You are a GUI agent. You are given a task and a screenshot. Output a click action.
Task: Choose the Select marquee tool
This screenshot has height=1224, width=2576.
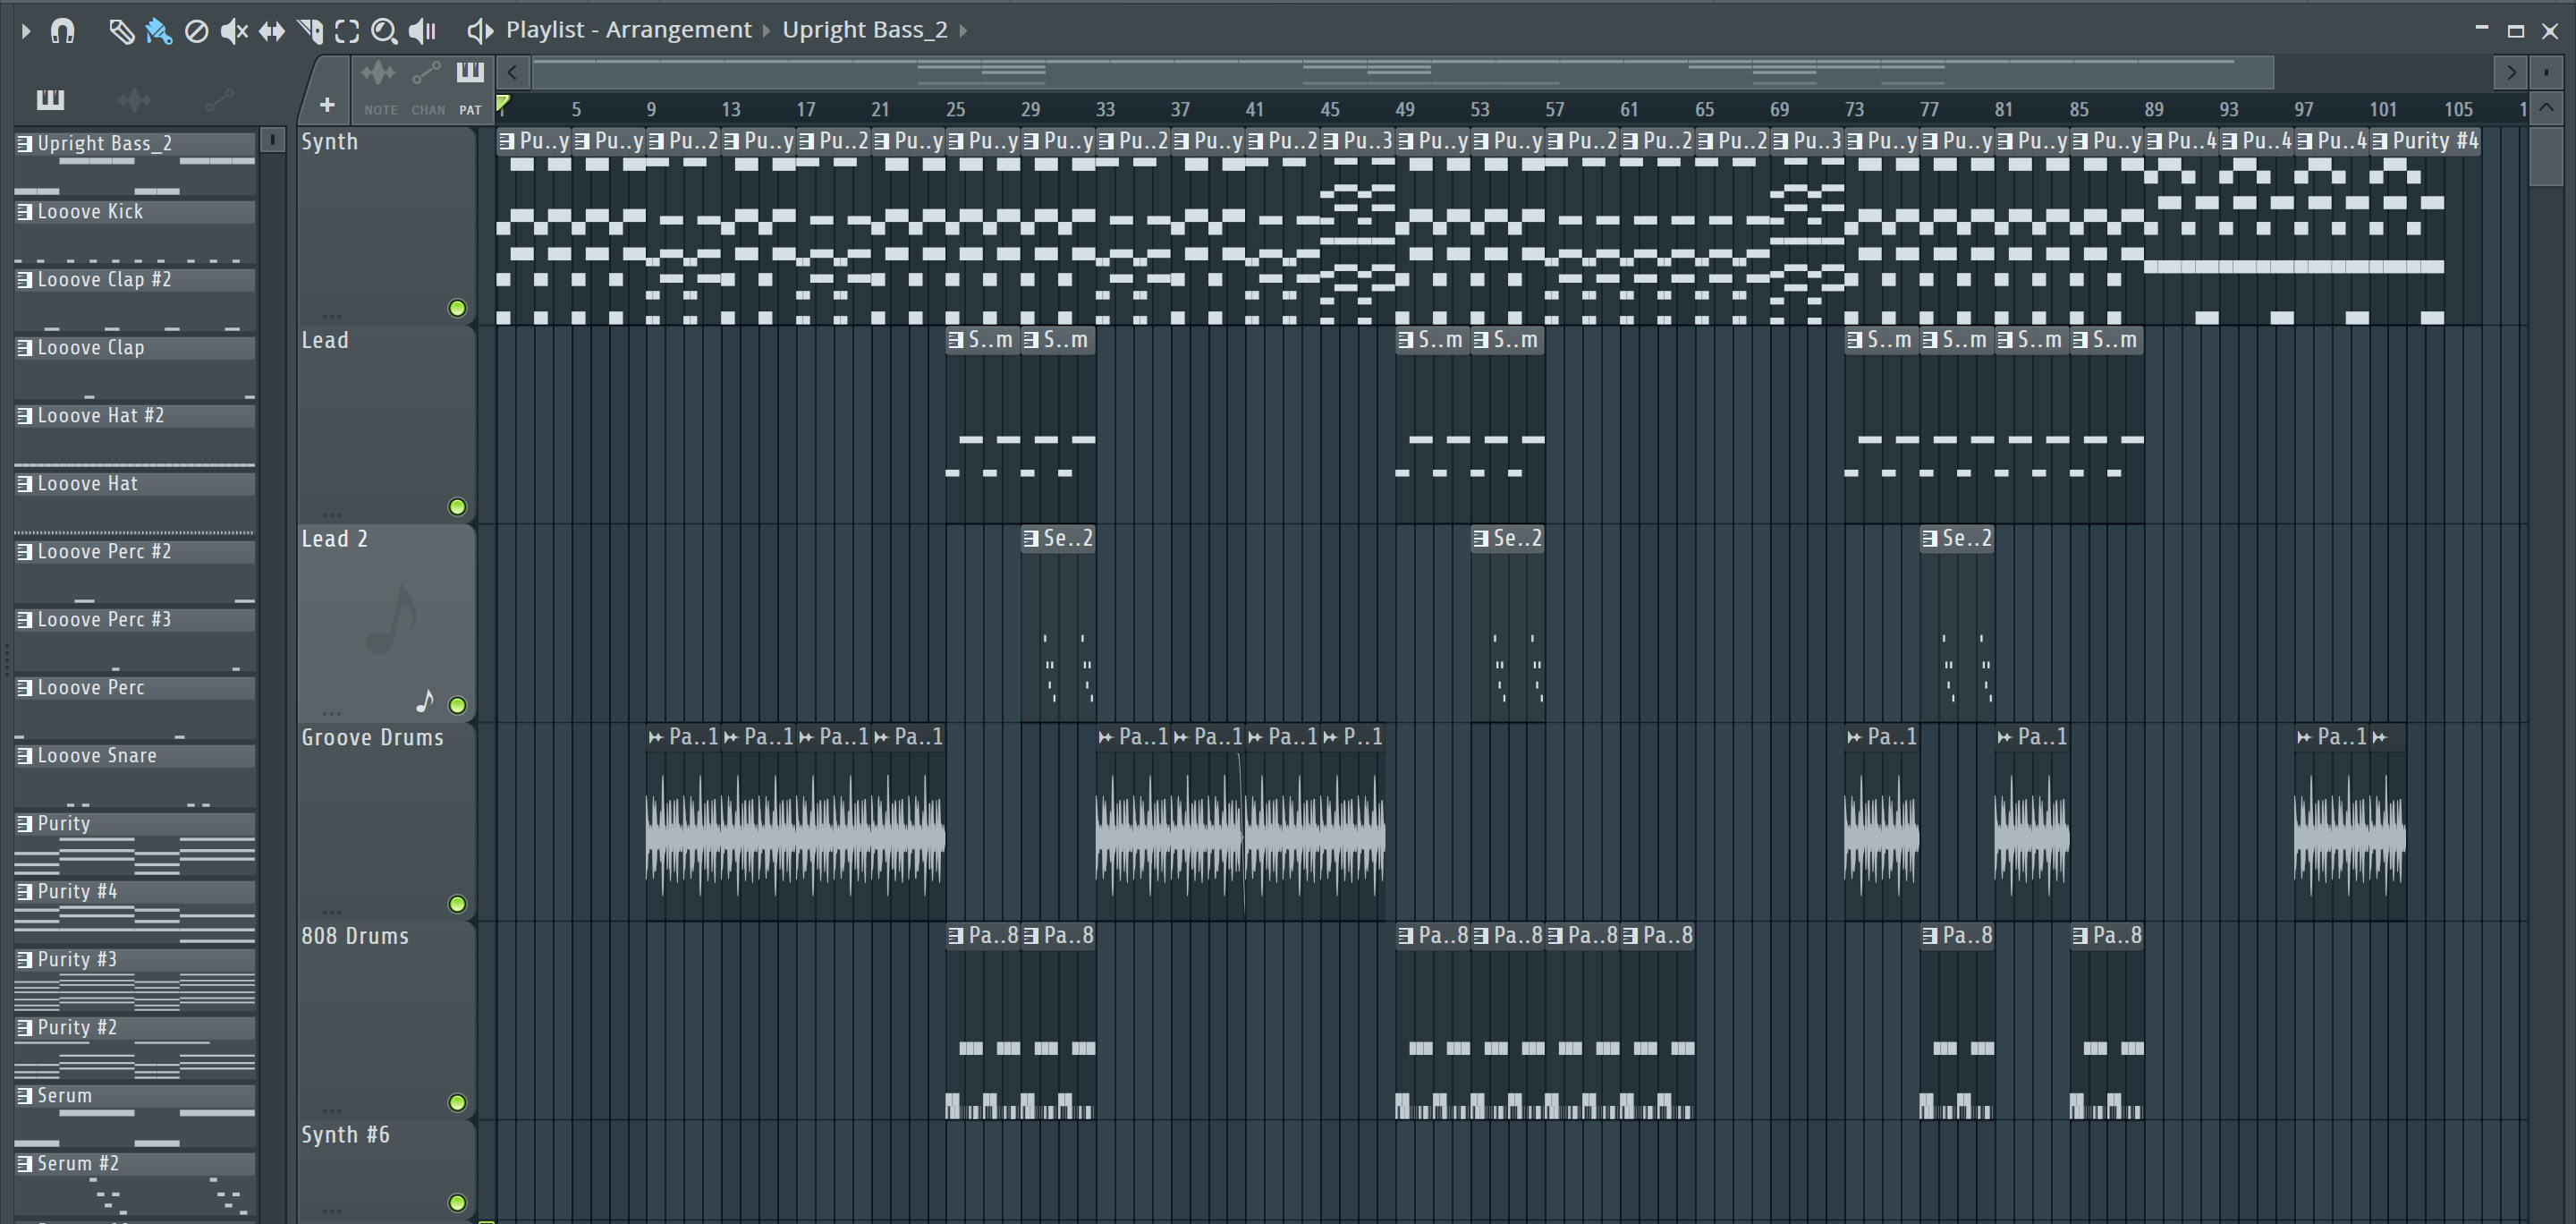click(347, 32)
